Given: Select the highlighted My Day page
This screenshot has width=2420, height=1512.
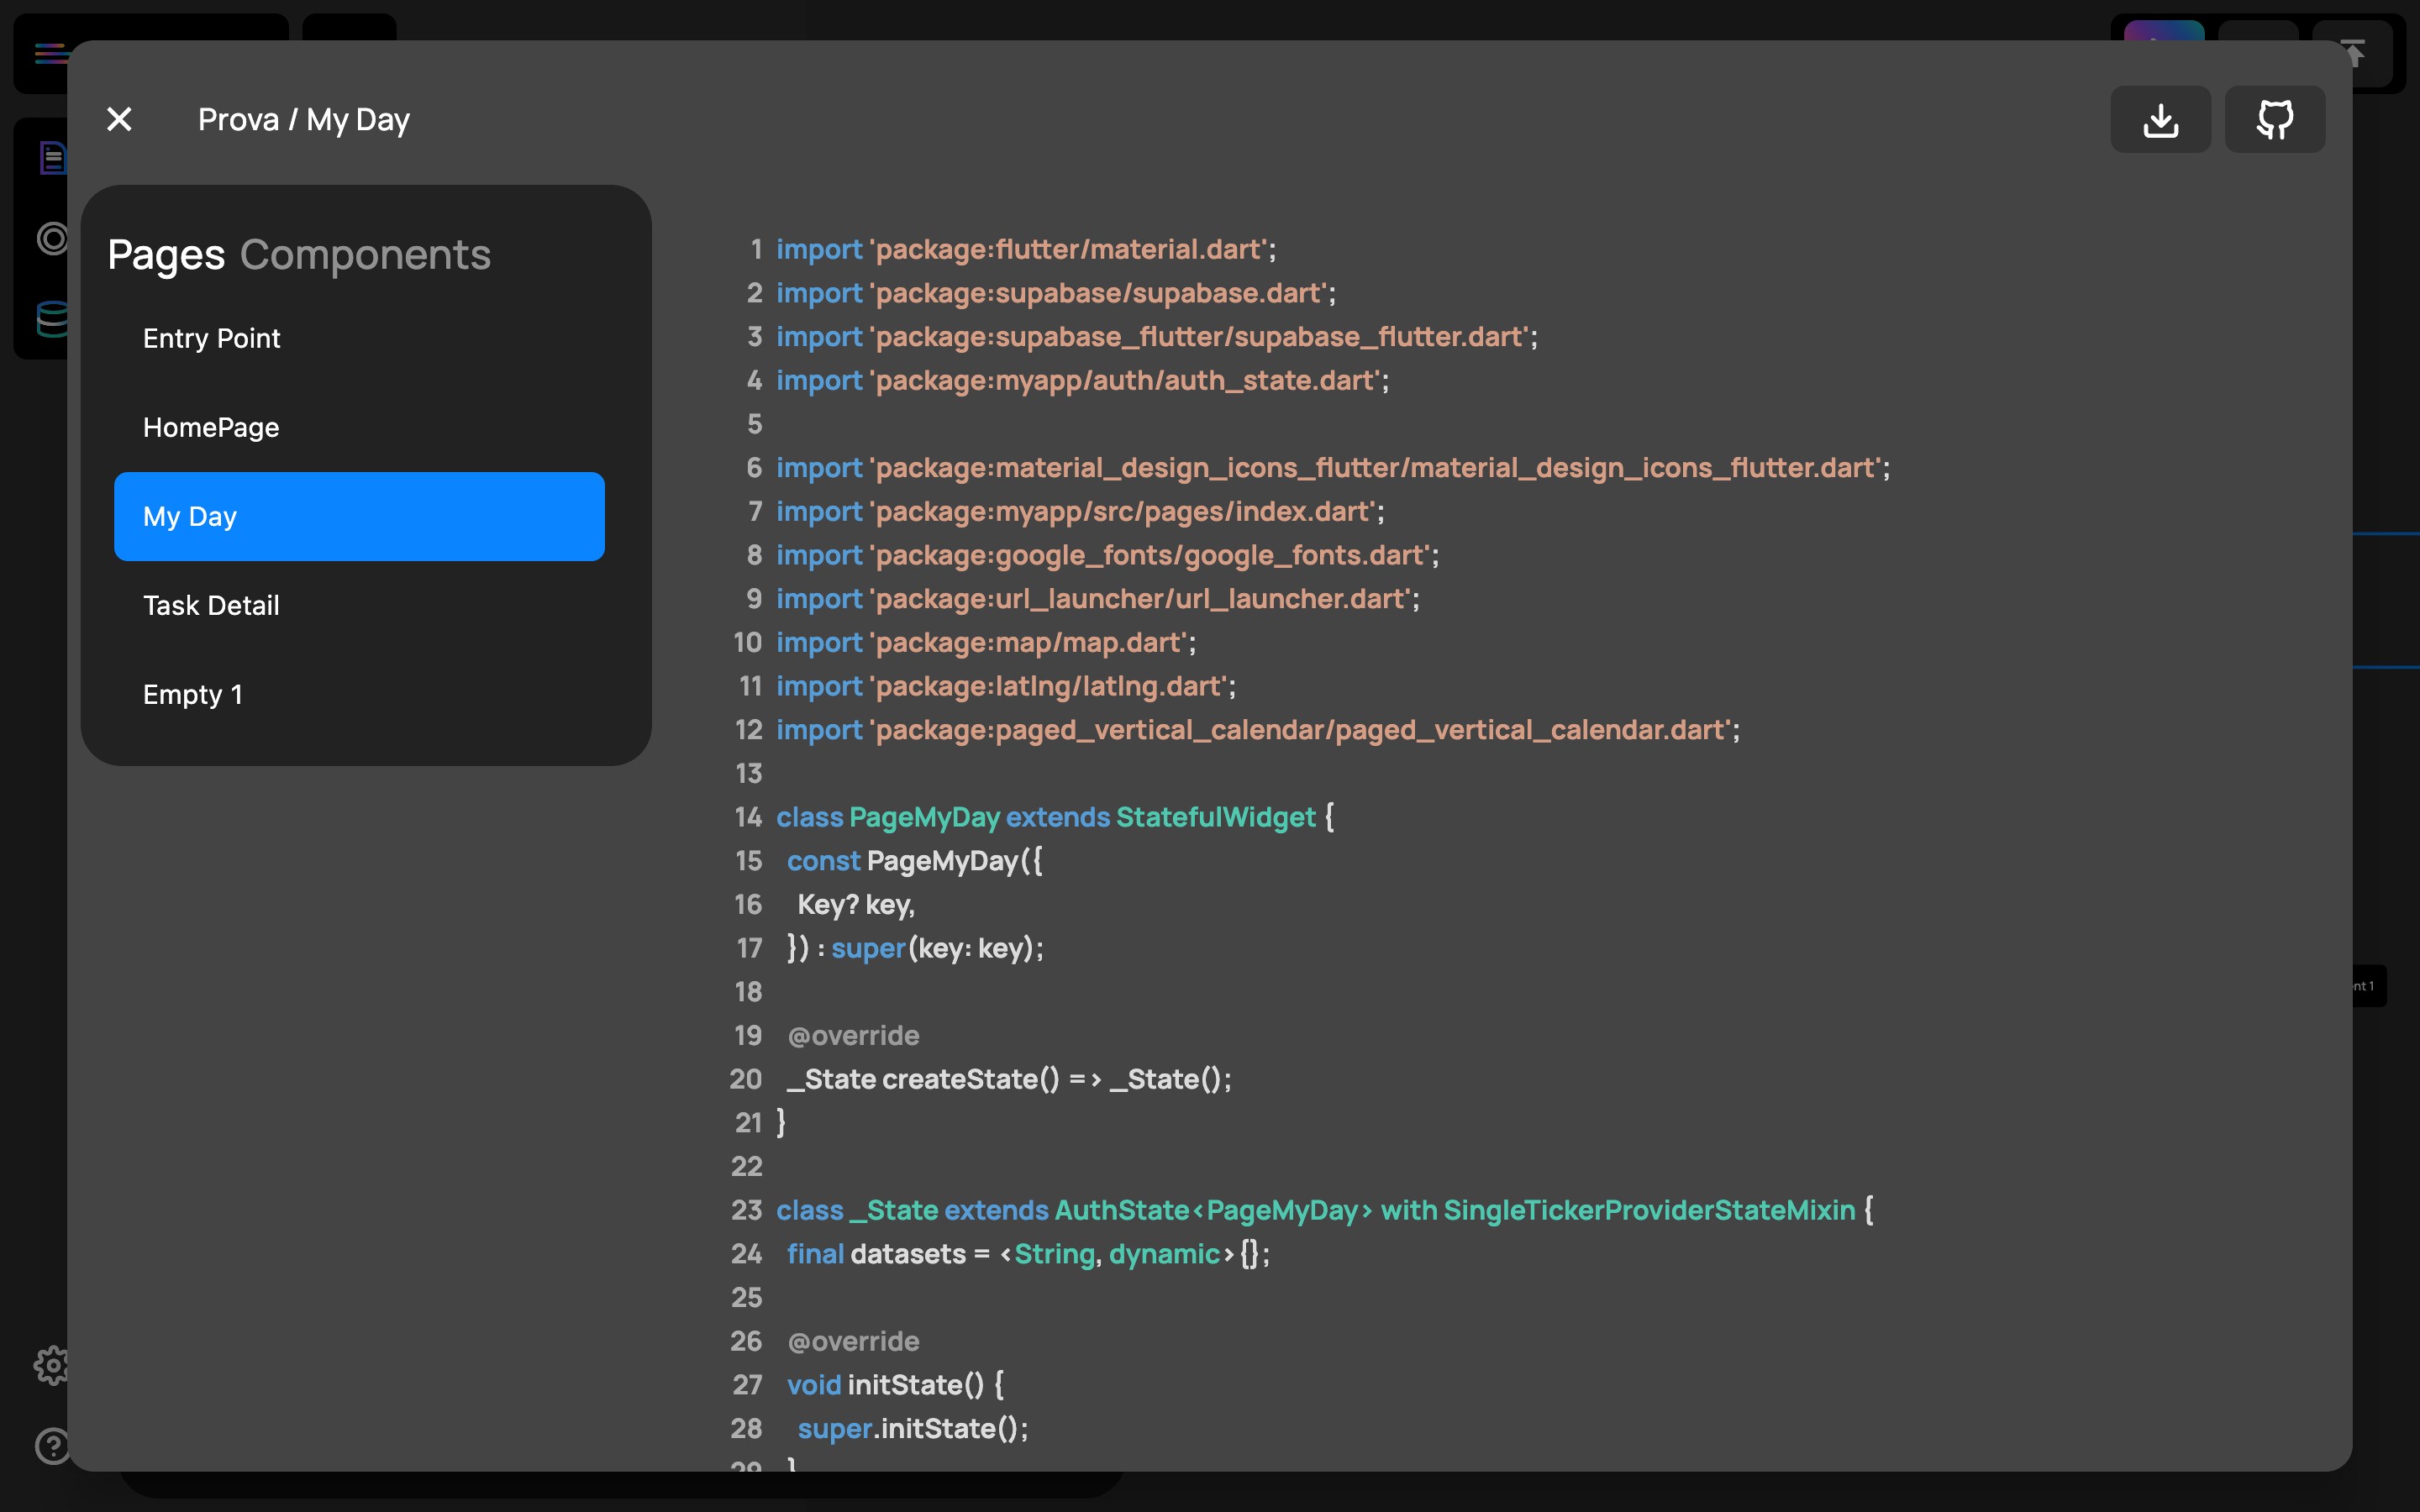Looking at the screenshot, I should (x=359, y=517).
